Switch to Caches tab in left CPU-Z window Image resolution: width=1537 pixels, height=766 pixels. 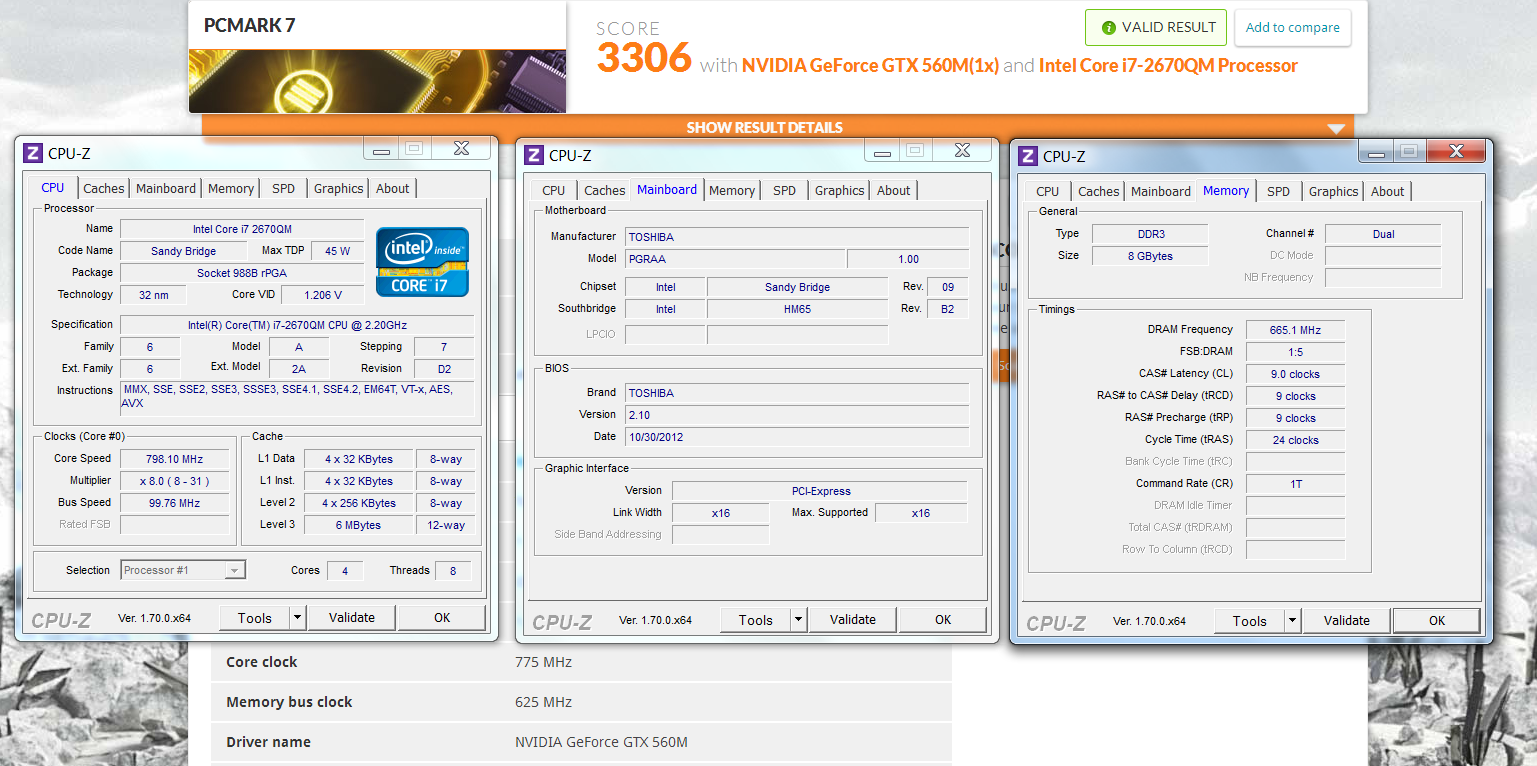coord(104,188)
